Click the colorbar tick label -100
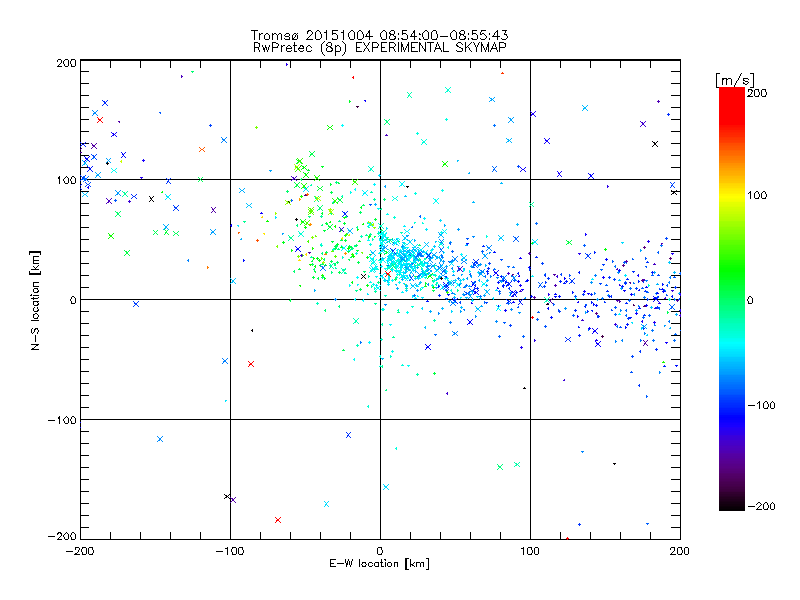This screenshot has height=600, width=800. pos(762,406)
